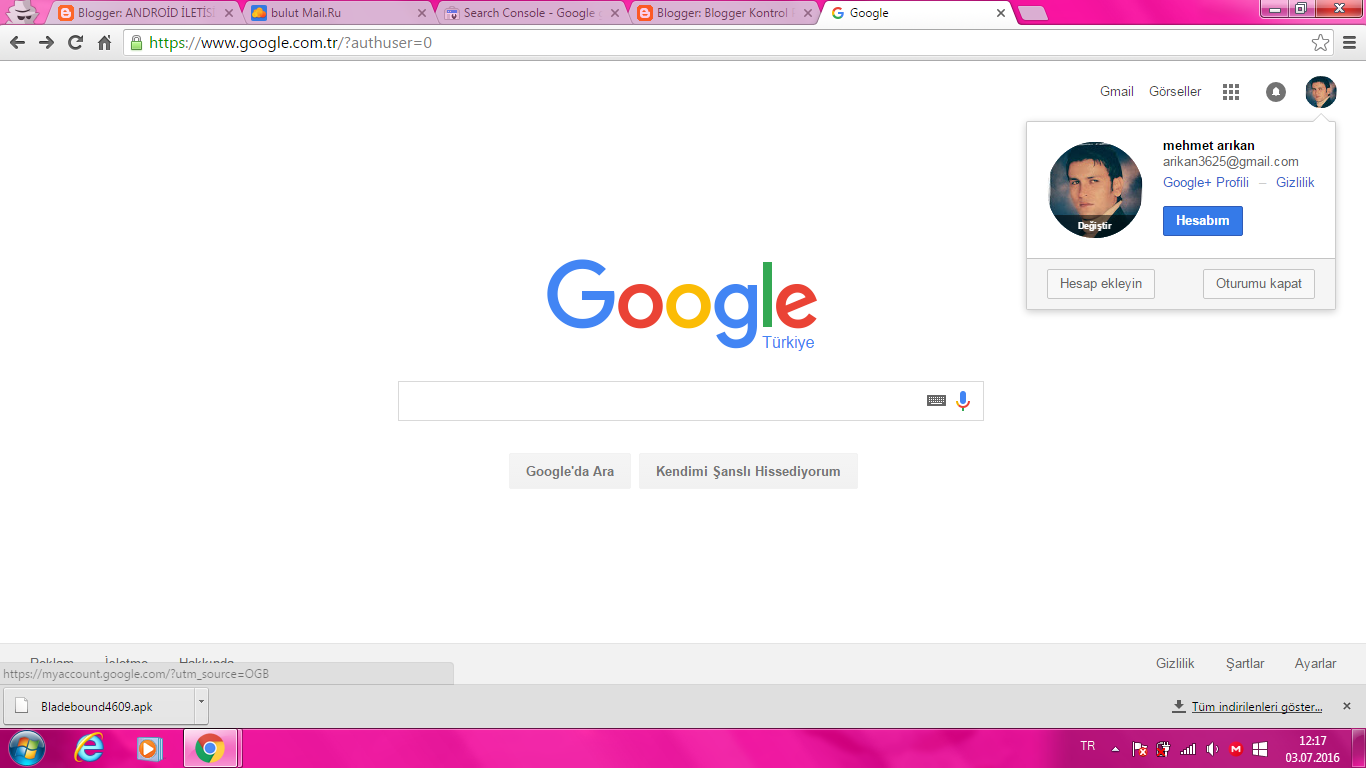Launch Internet Explorer from the taskbar
The width and height of the screenshot is (1366, 768).
88,748
